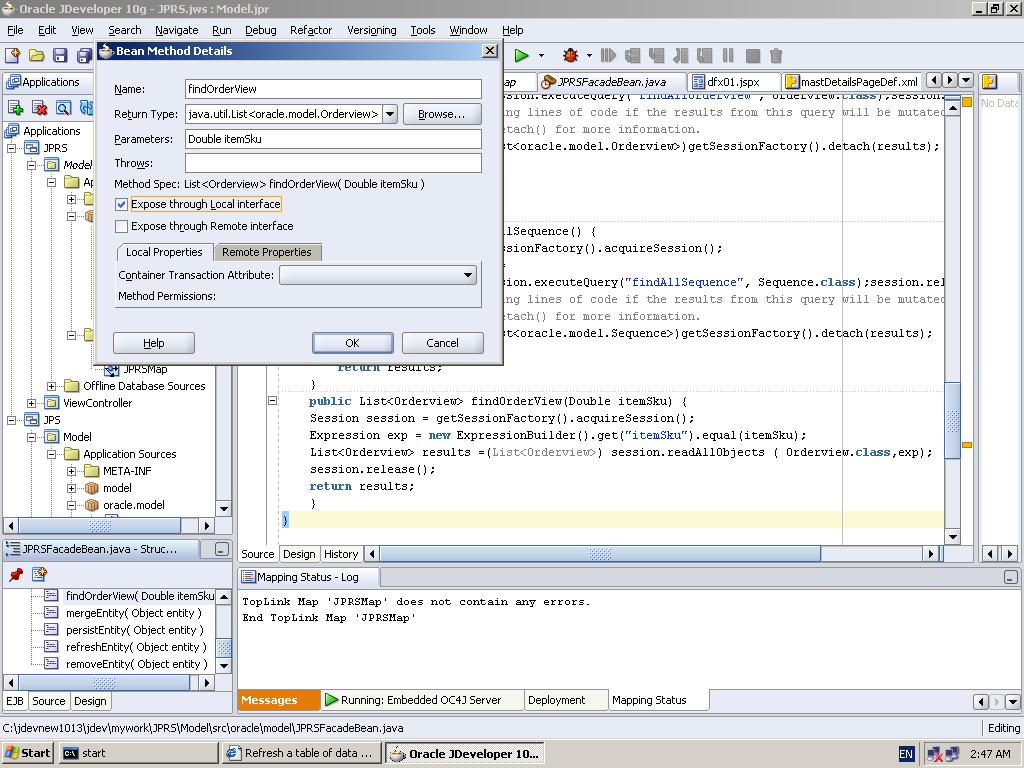
Task: Check Expose through Remote interface
Action: point(121,227)
